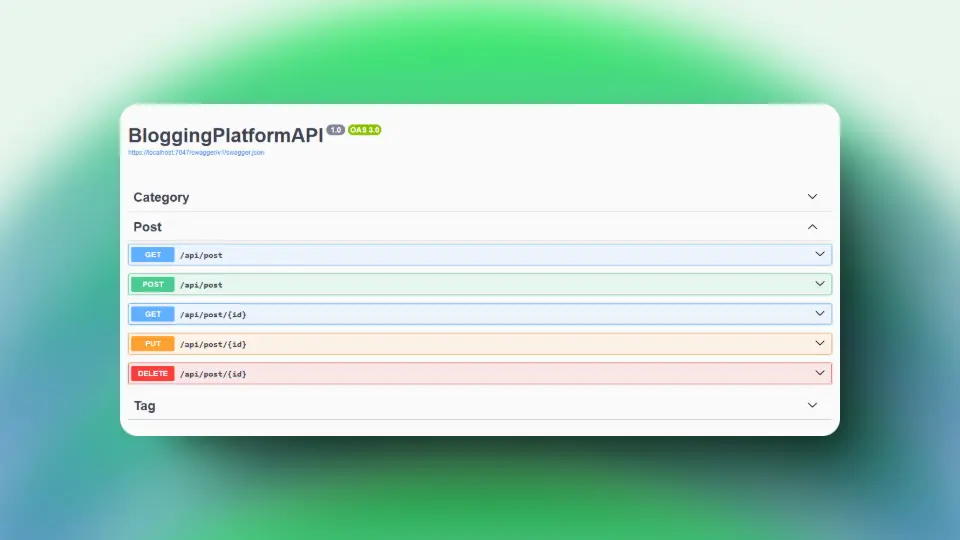Open the swagger.json URL link
This screenshot has width=960, height=540.
[196, 152]
